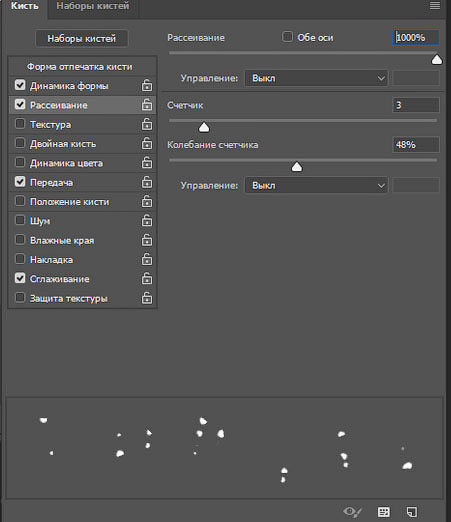
Task: Click the live brush tip preview eye icon
Action: click(x=352, y=511)
